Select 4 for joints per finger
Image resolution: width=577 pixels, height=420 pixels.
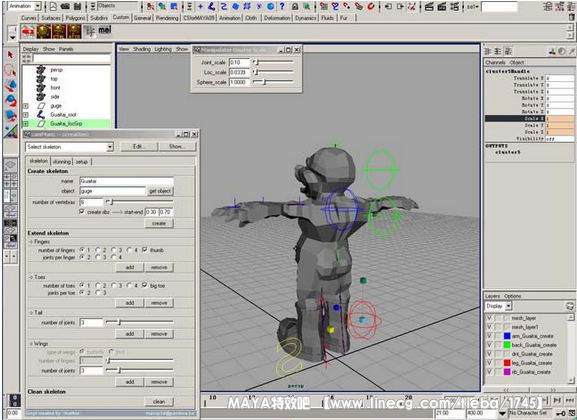coord(114,257)
